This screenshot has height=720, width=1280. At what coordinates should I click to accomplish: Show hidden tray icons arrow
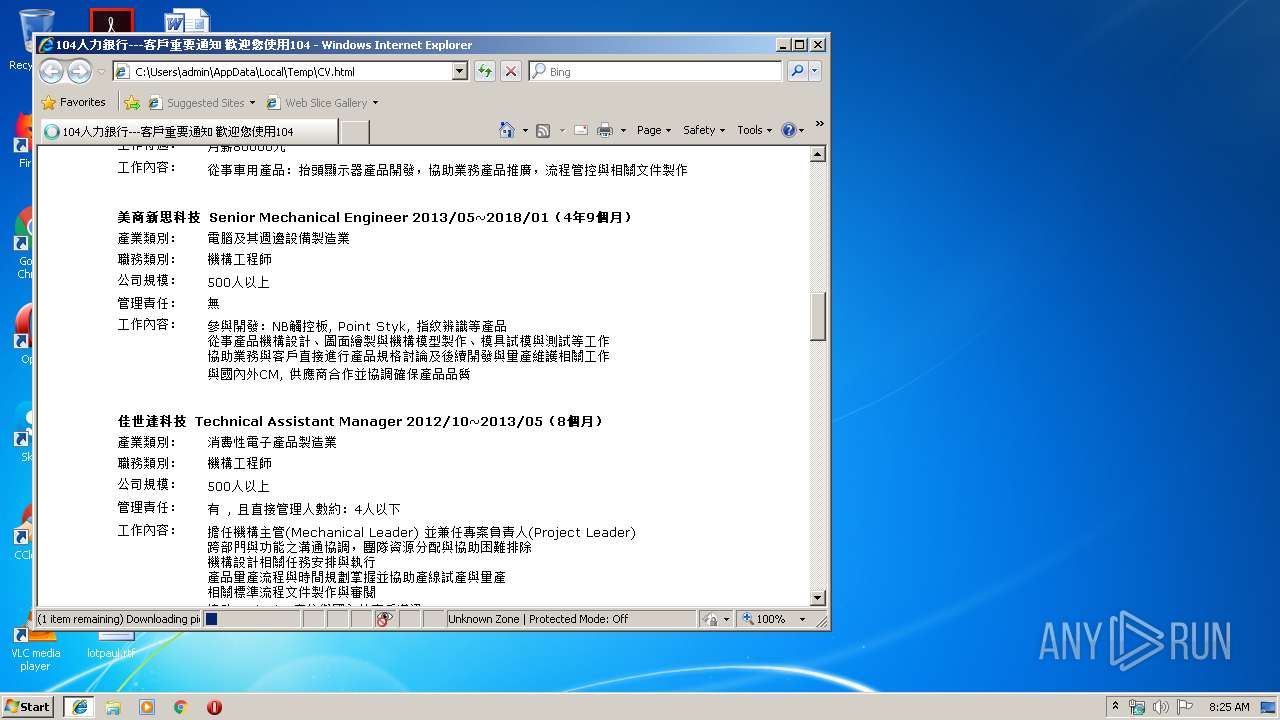pos(1116,706)
